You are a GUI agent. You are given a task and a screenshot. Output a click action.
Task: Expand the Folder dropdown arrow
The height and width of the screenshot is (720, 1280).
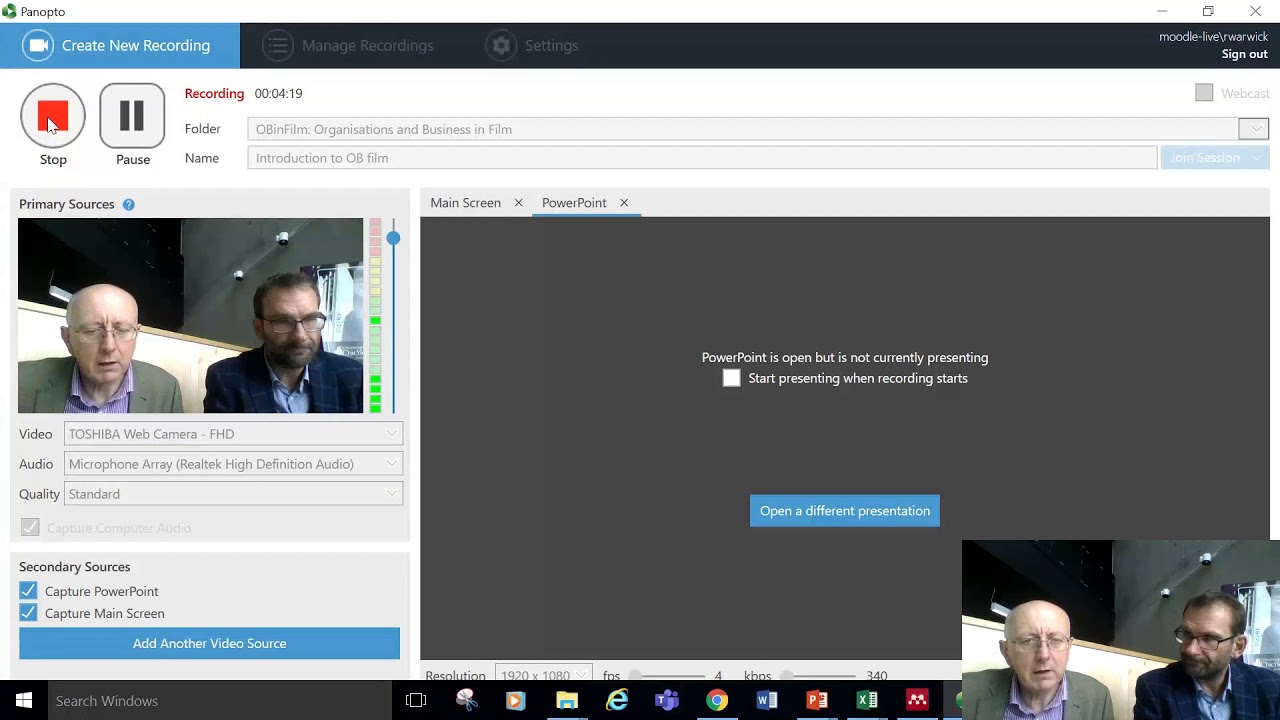(x=1254, y=129)
